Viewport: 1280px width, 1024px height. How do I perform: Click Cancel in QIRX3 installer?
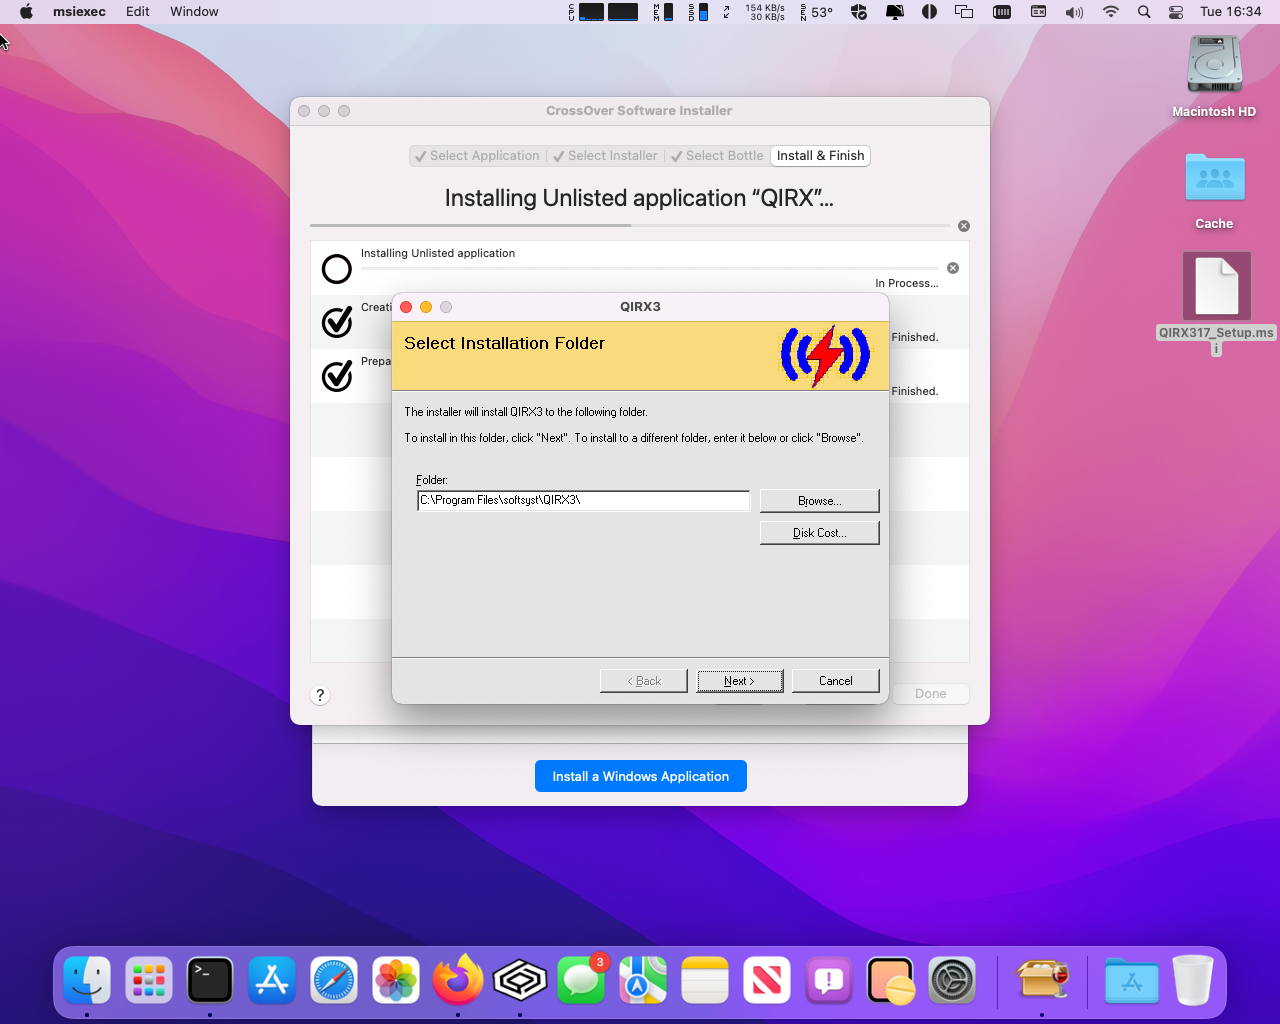(x=835, y=681)
